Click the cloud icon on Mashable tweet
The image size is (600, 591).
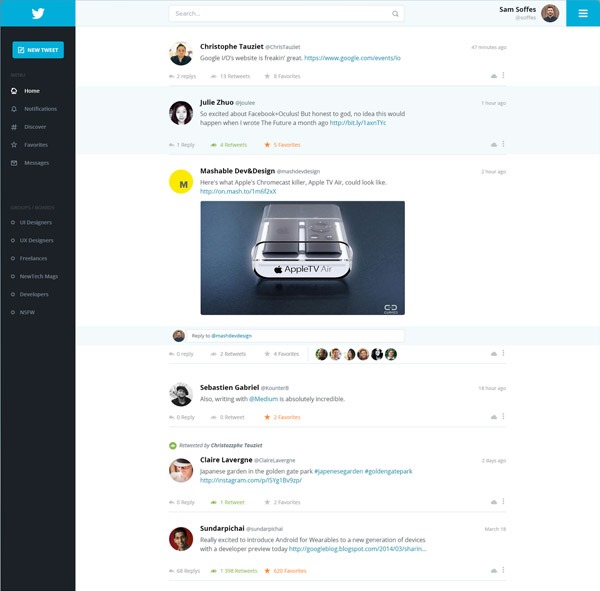pos(494,354)
